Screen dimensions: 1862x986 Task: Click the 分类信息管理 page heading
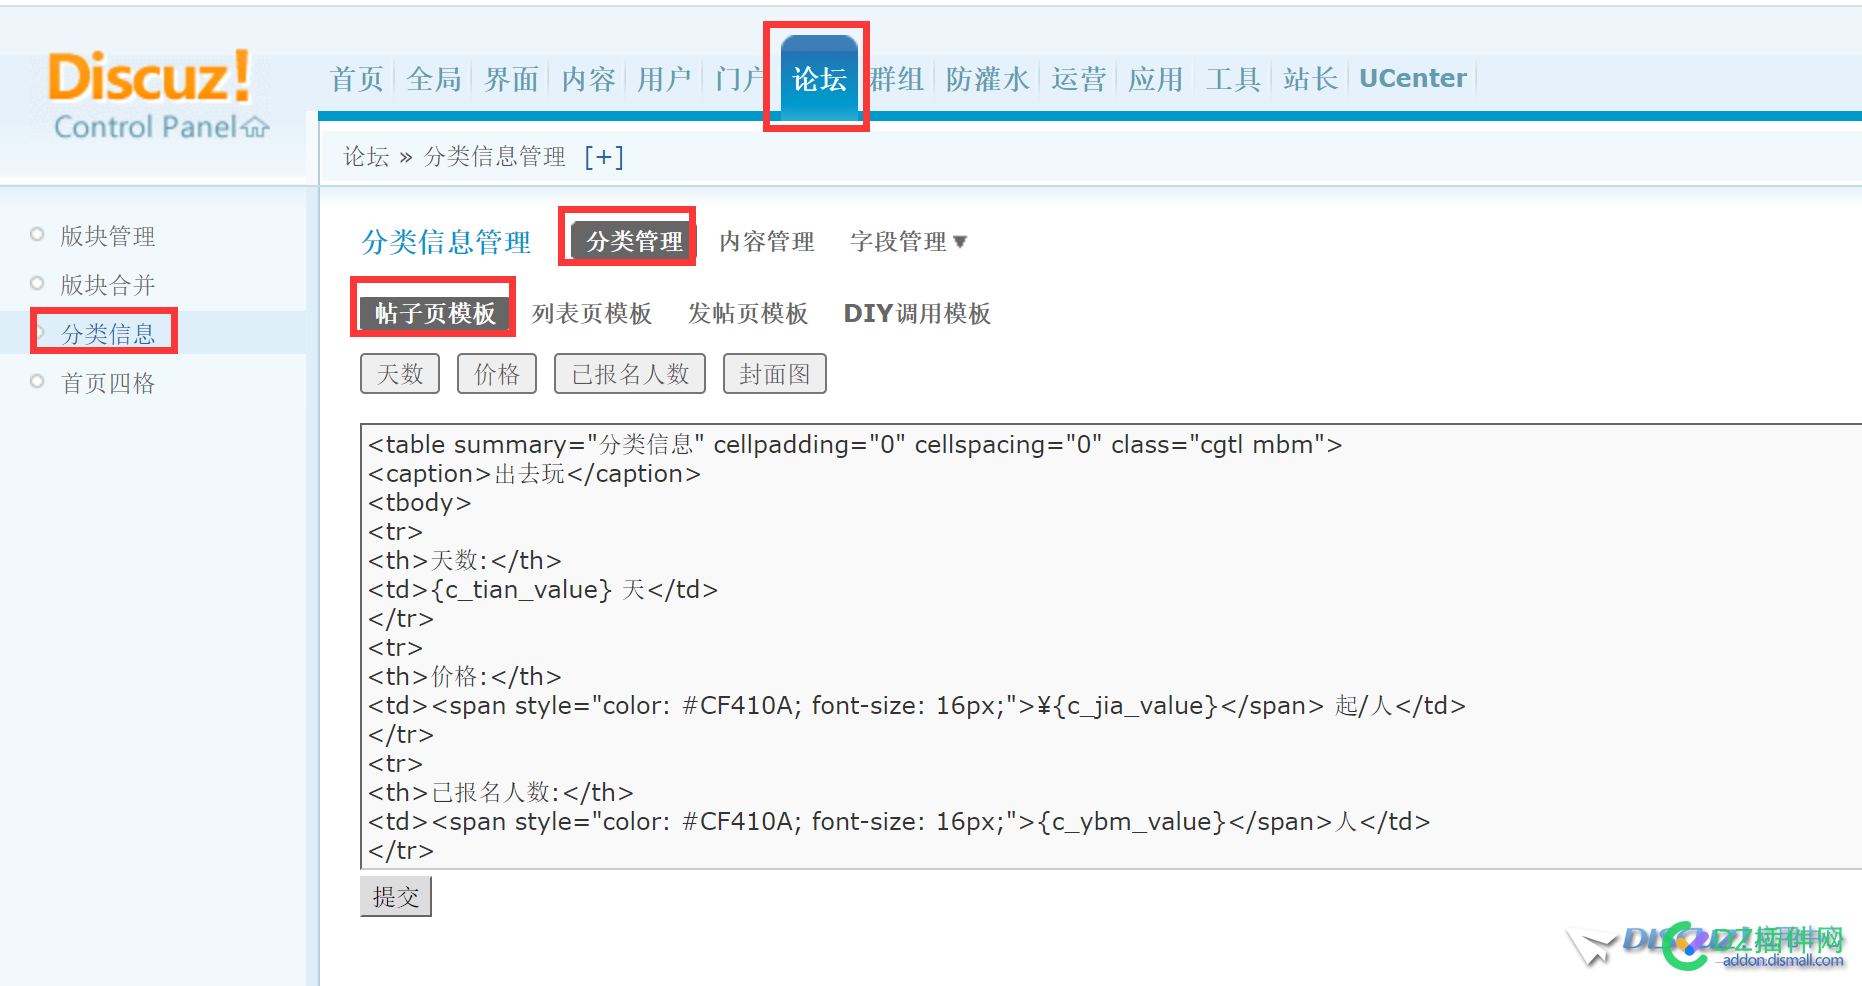[x=446, y=241]
